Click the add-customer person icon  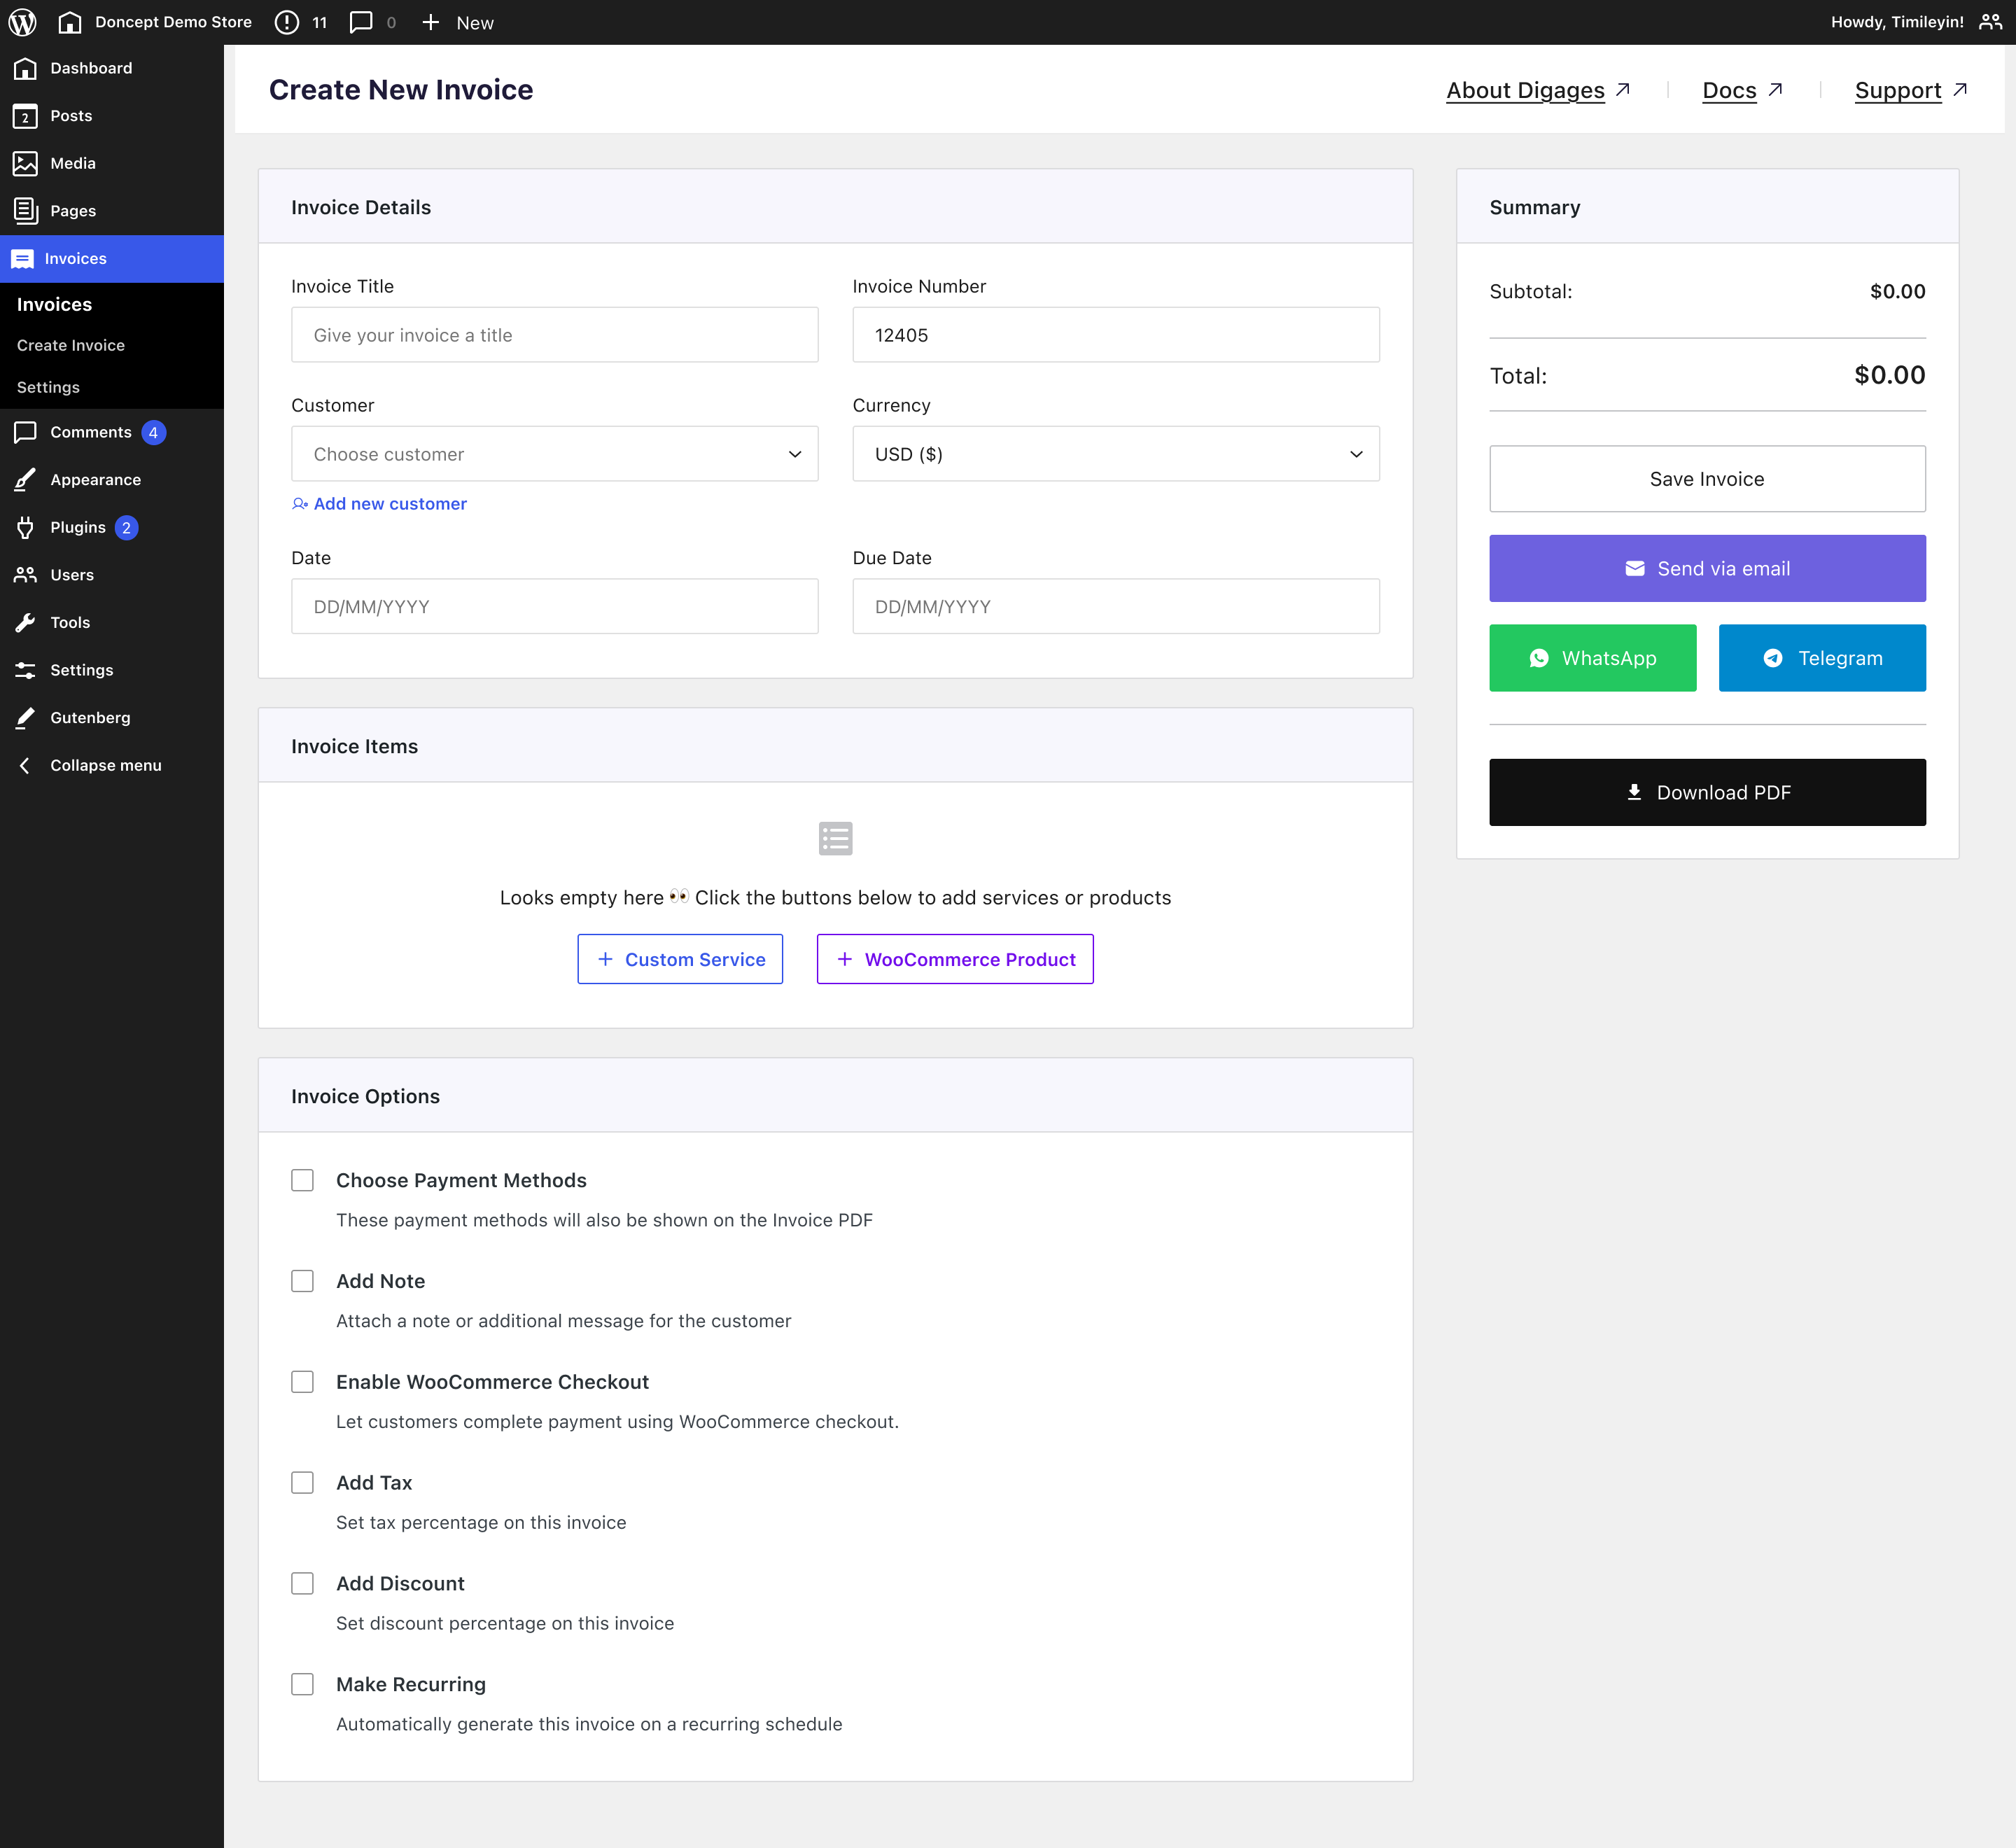pyautogui.click(x=299, y=504)
